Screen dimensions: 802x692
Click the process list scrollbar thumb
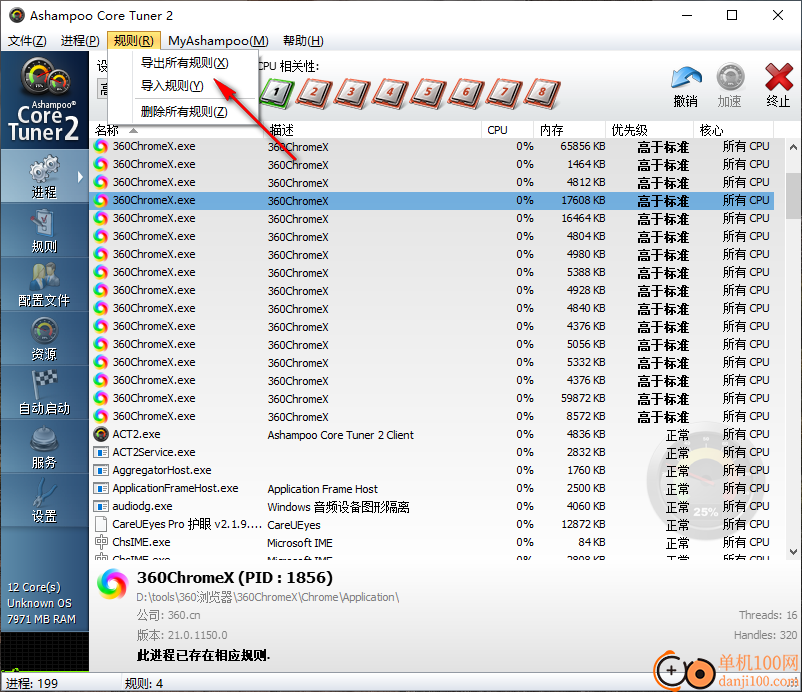point(793,195)
